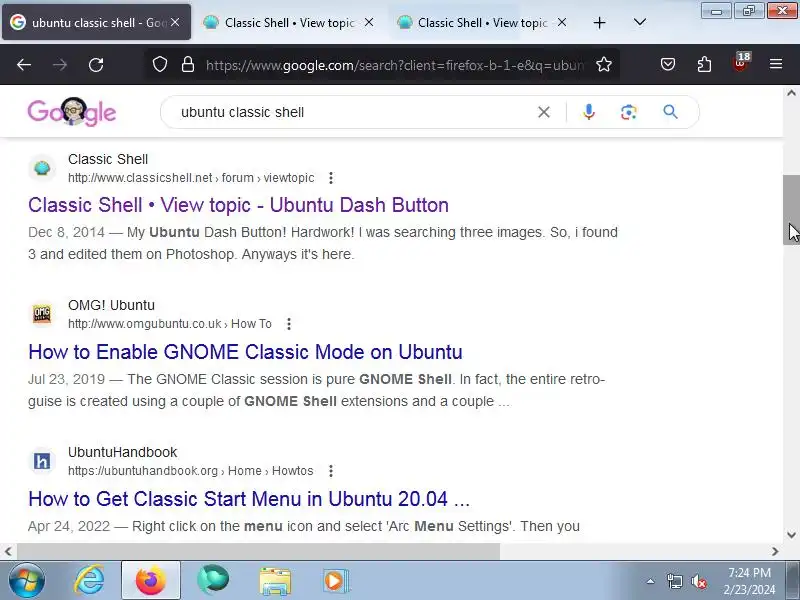Close the ubuntu classic shell Google tab
This screenshot has height=600, width=800.
click(175, 22)
